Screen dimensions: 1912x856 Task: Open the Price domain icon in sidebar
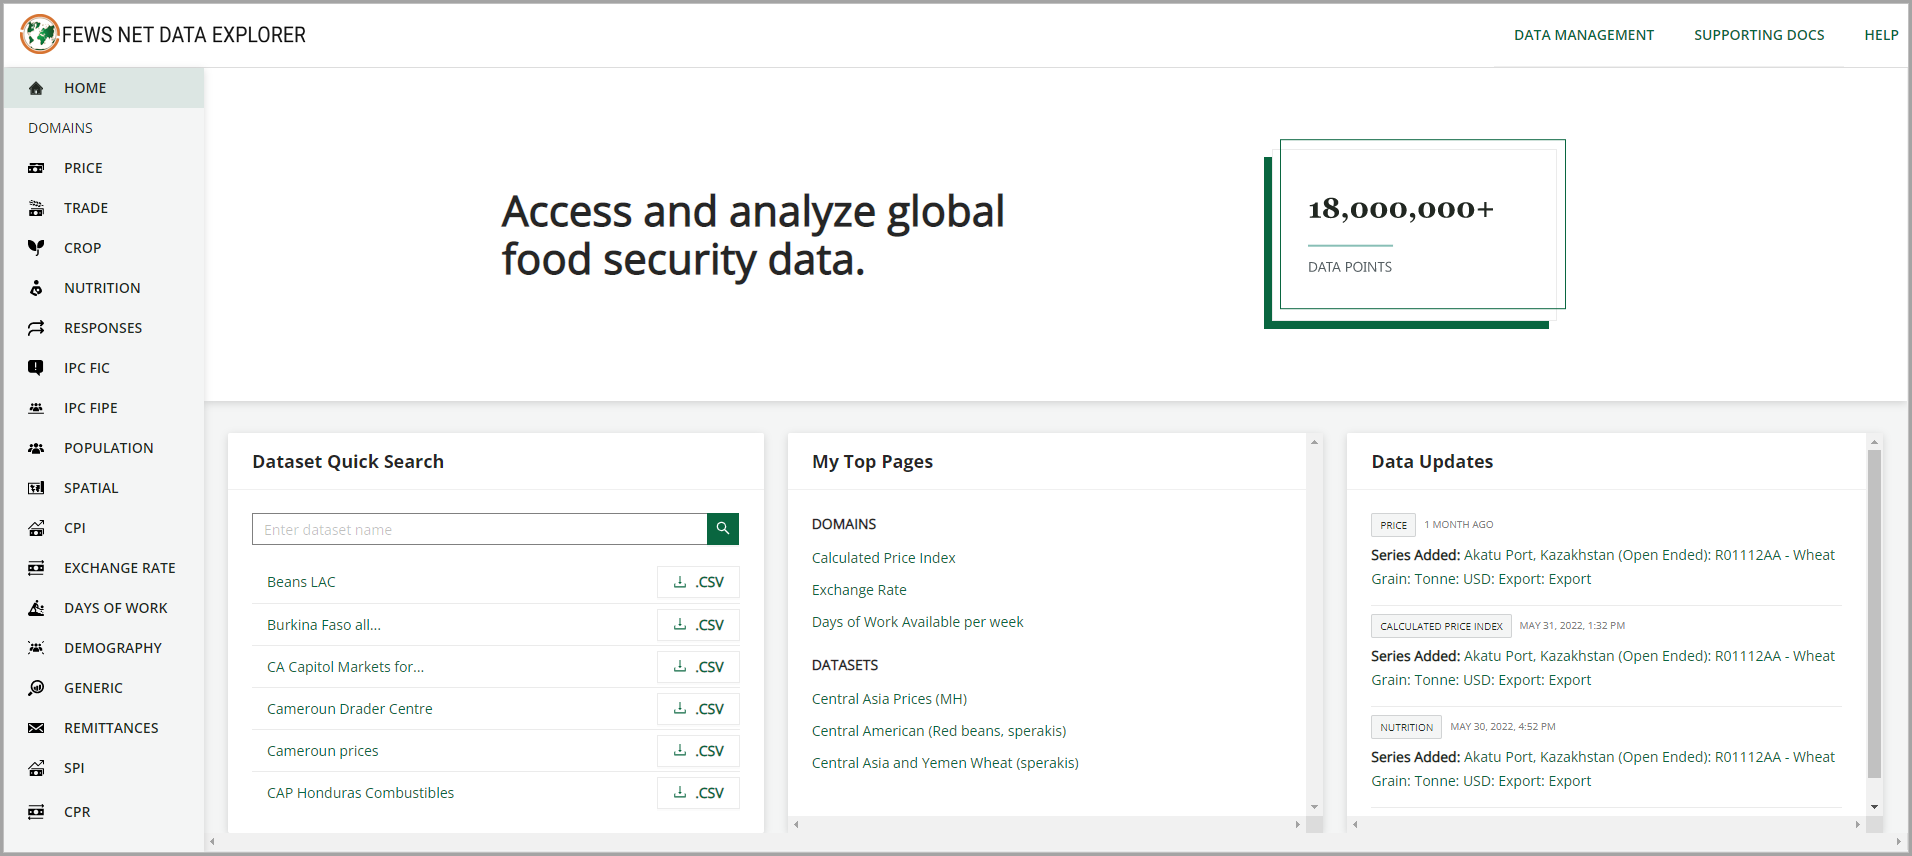(36, 168)
